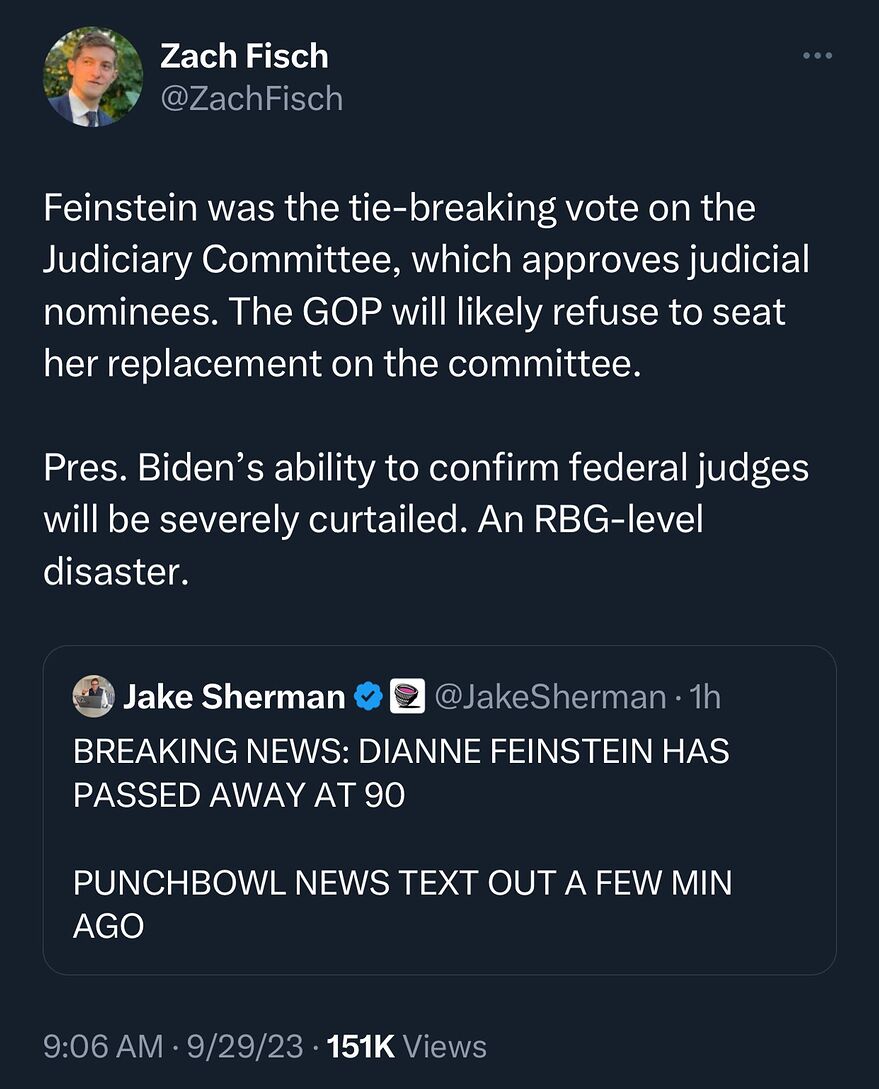Click the 1h timestamp on quoted tweet
The height and width of the screenshot is (1089, 879).
click(705, 697)
